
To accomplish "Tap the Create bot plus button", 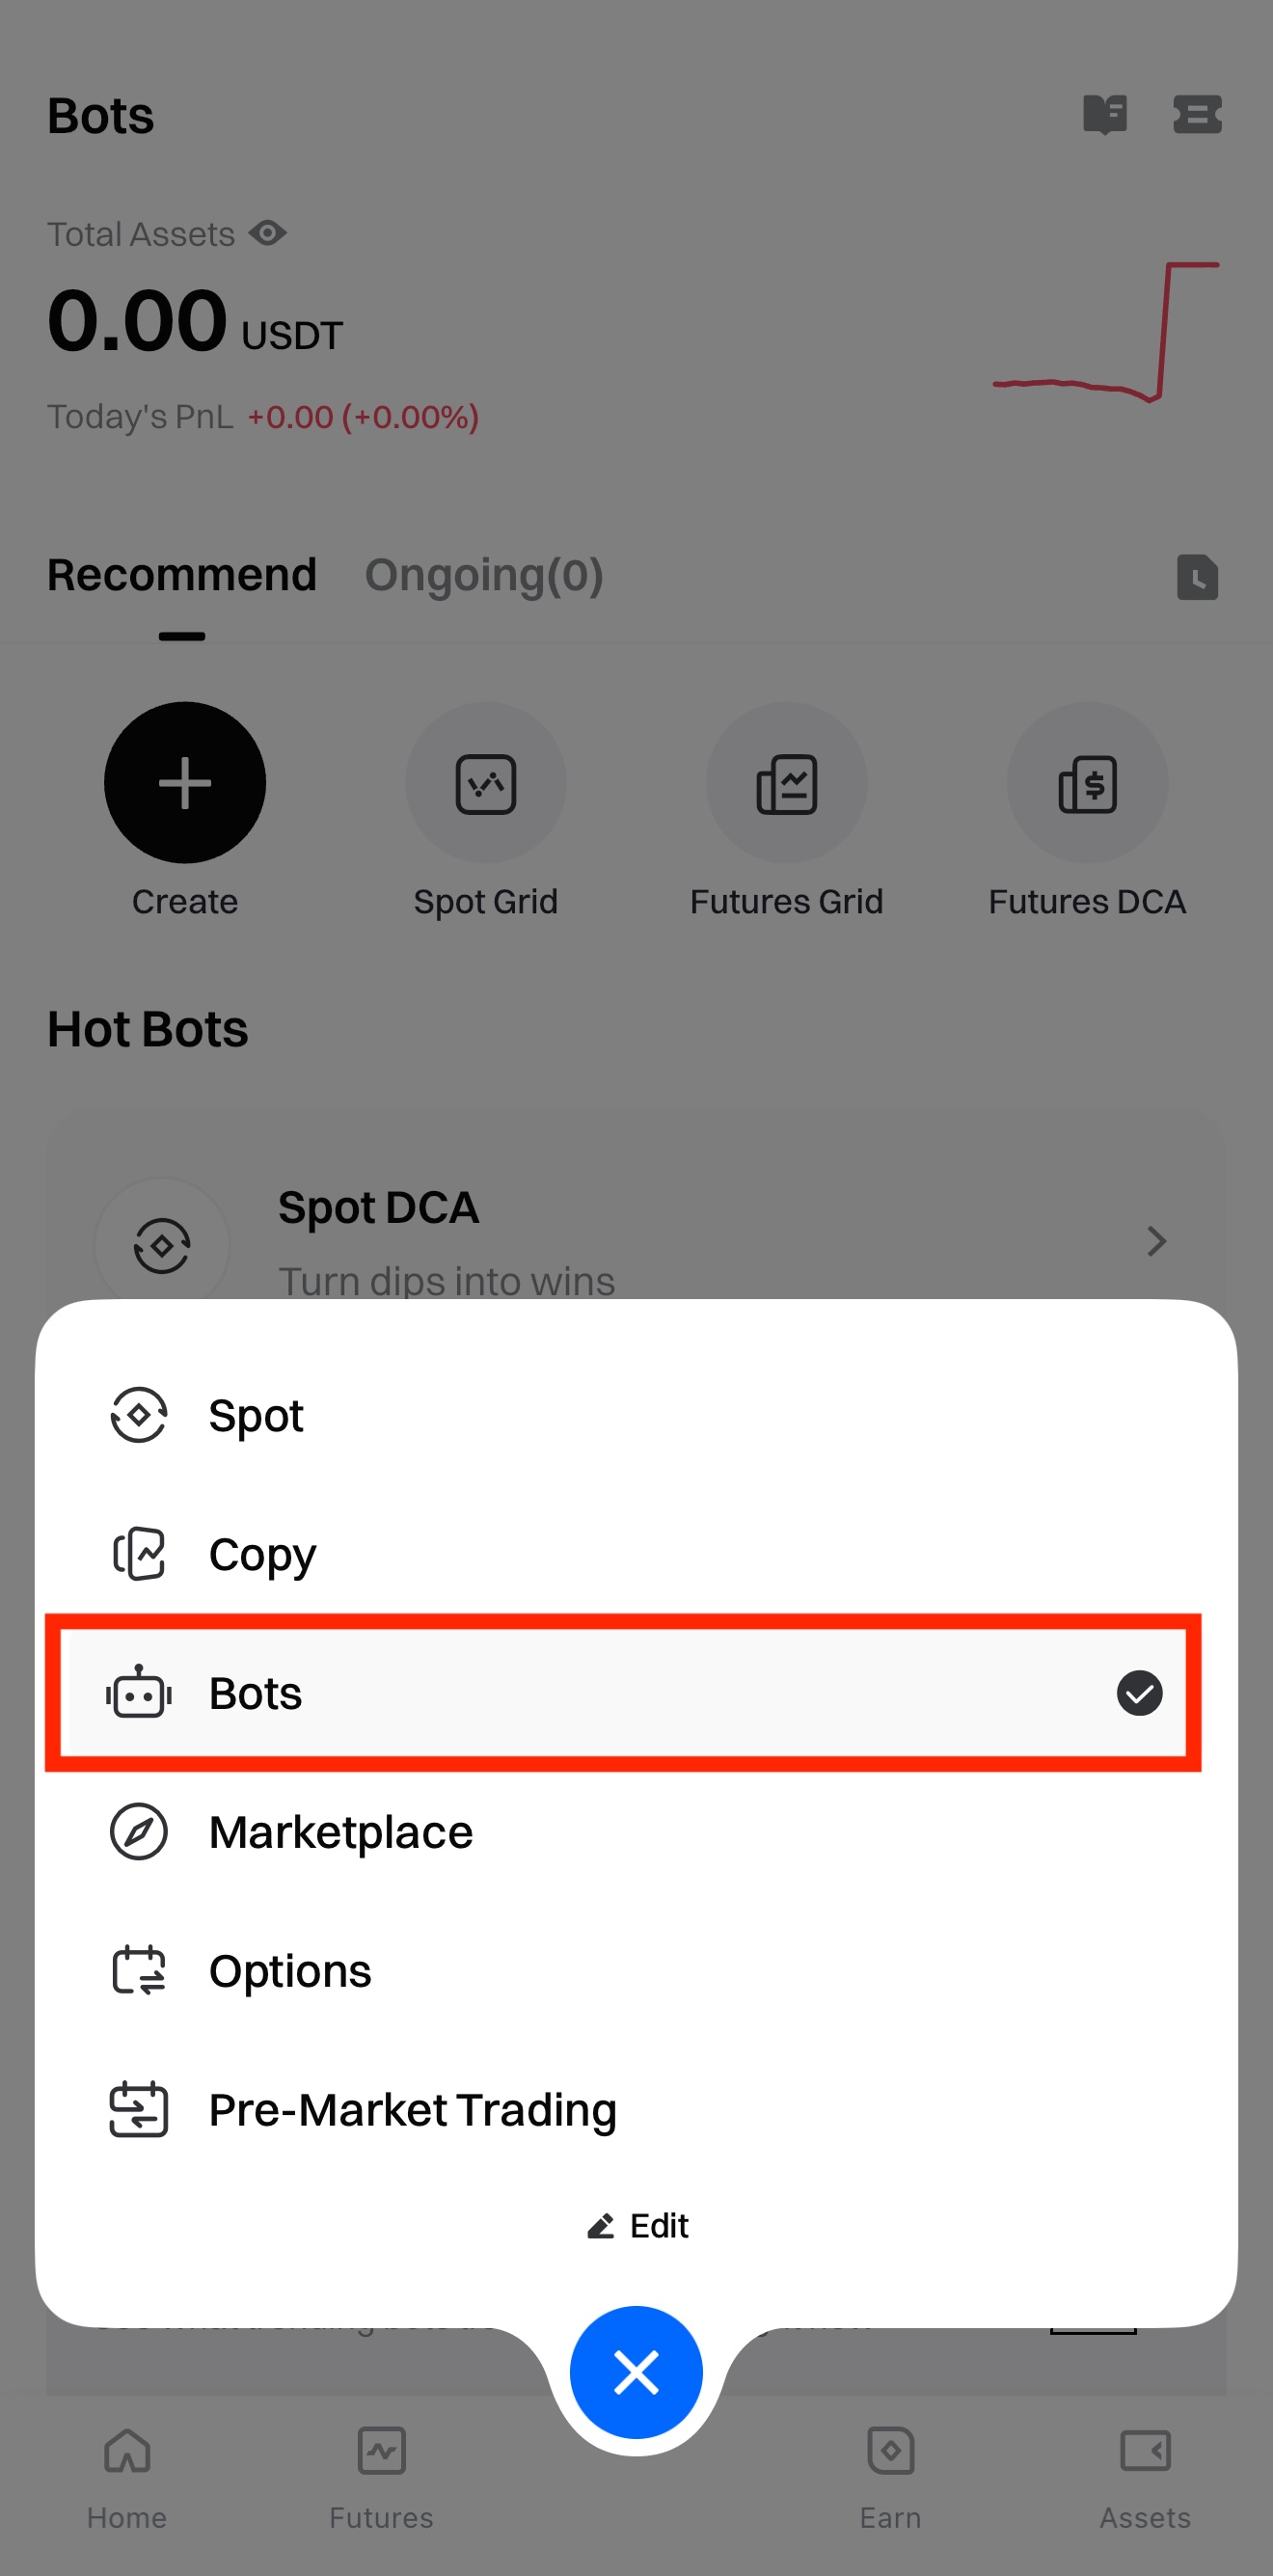I will click(x=185, y=782).
